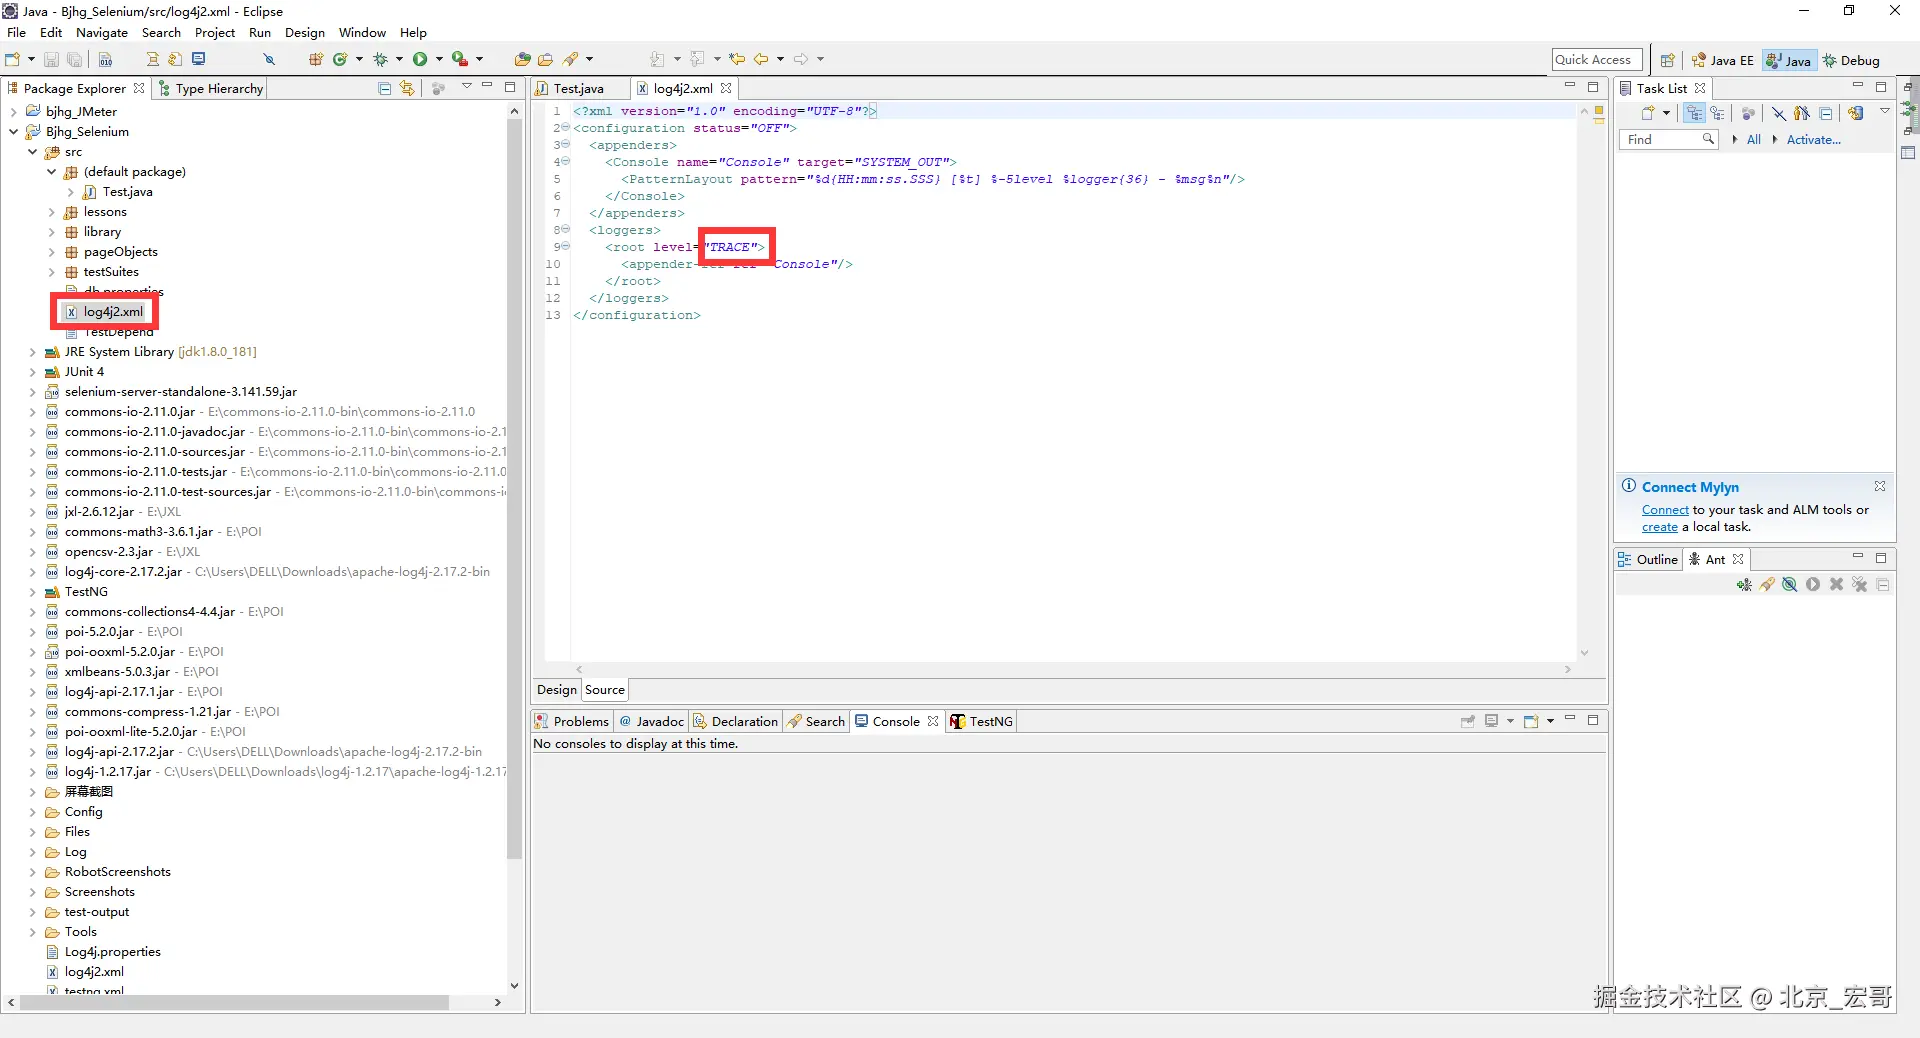Click the Run External Tools icon
Viewport: 1920px width, 1038px height.
point(459,60)
